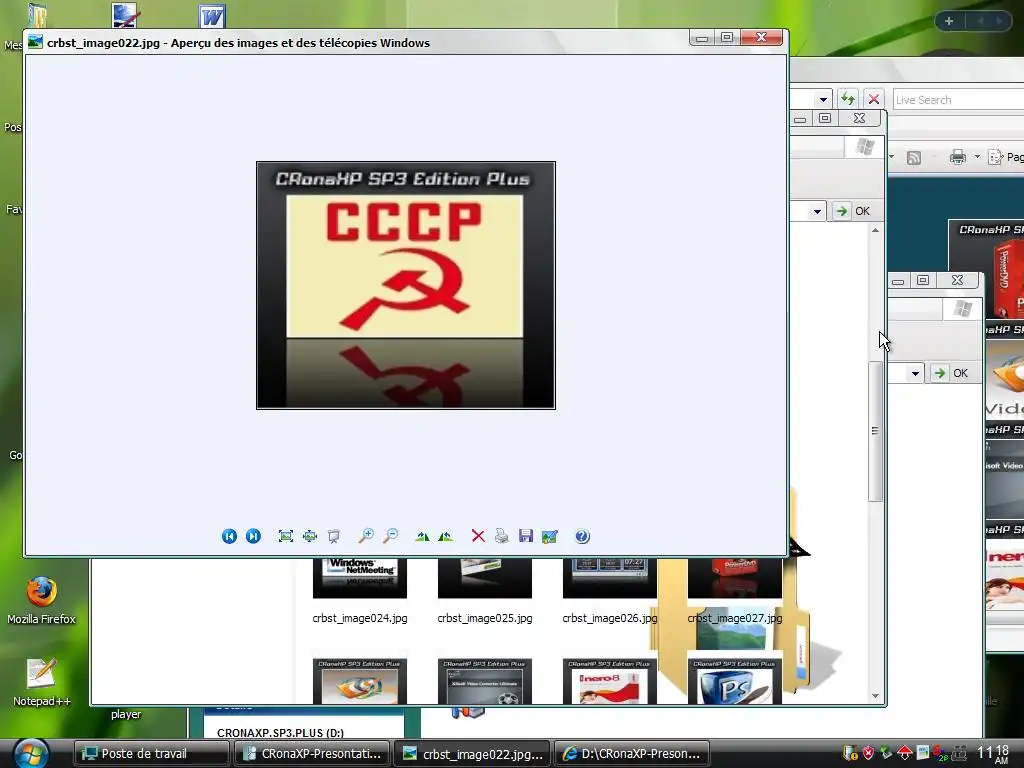Image resolution: width=1024 pixels, height=768 pixels.
Task: Zoom out using the magnifier minus icon
Action: [391, 536]
